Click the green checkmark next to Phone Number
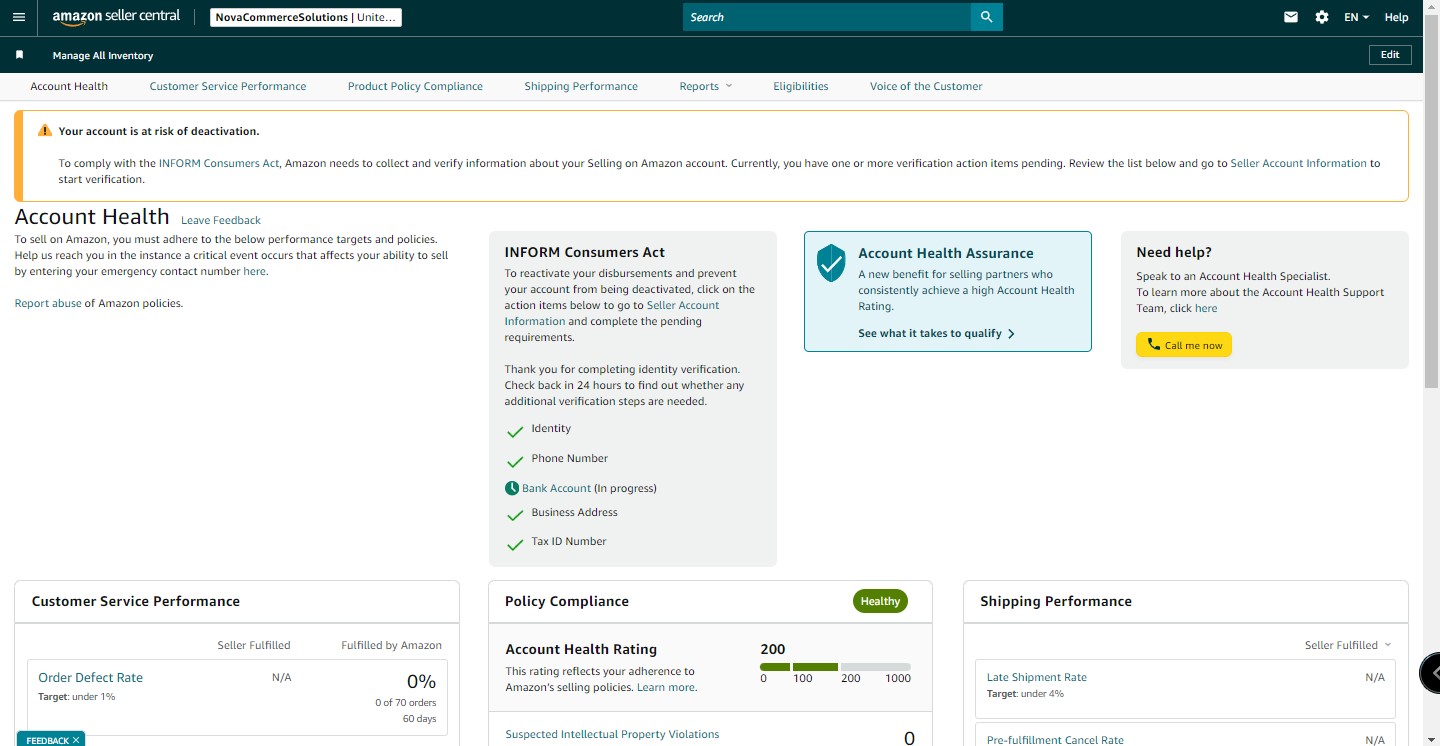Viewport: 1440px width, 746px height. click(x=515, y=462)
